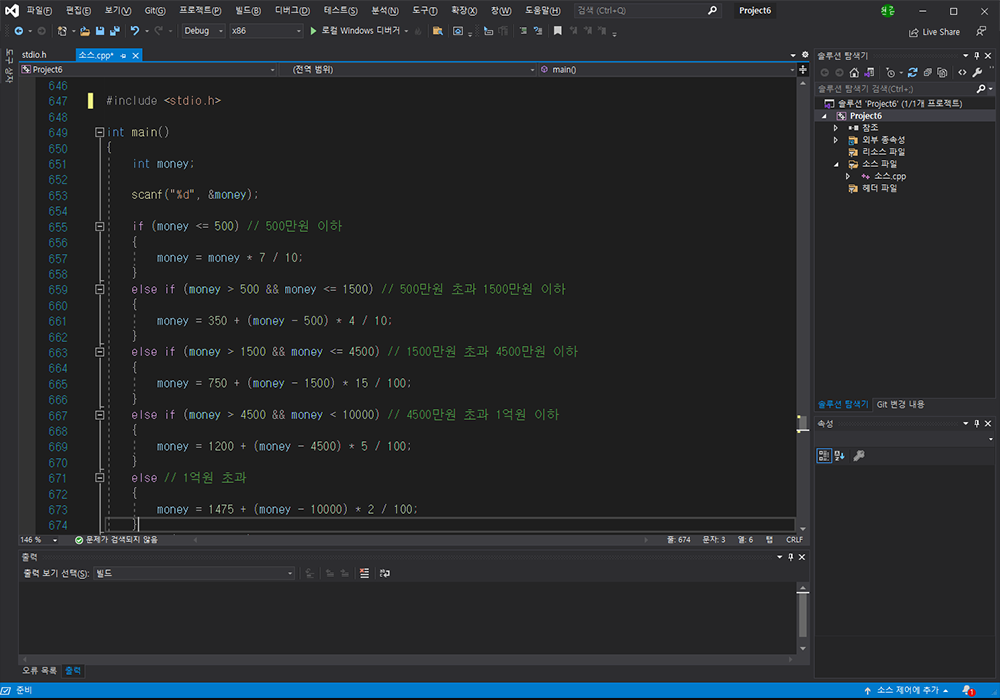Click the Pending Changes Filter clock icon

(891, 73)
